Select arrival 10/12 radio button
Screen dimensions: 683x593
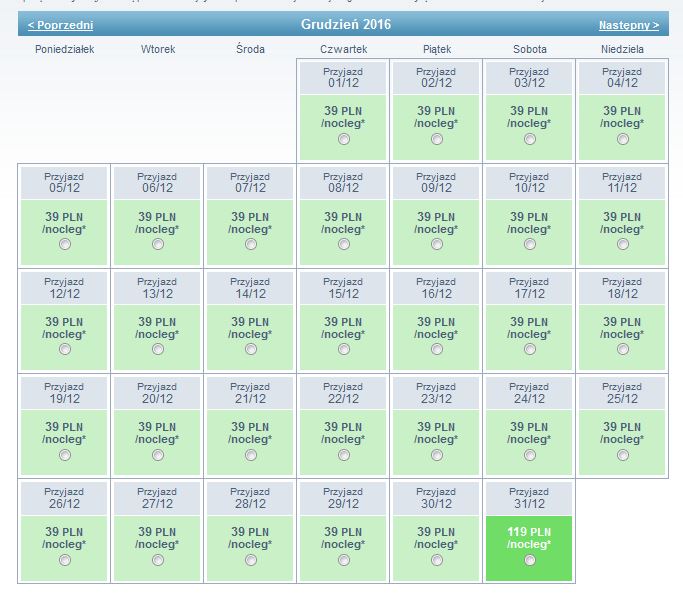[530, 244]
